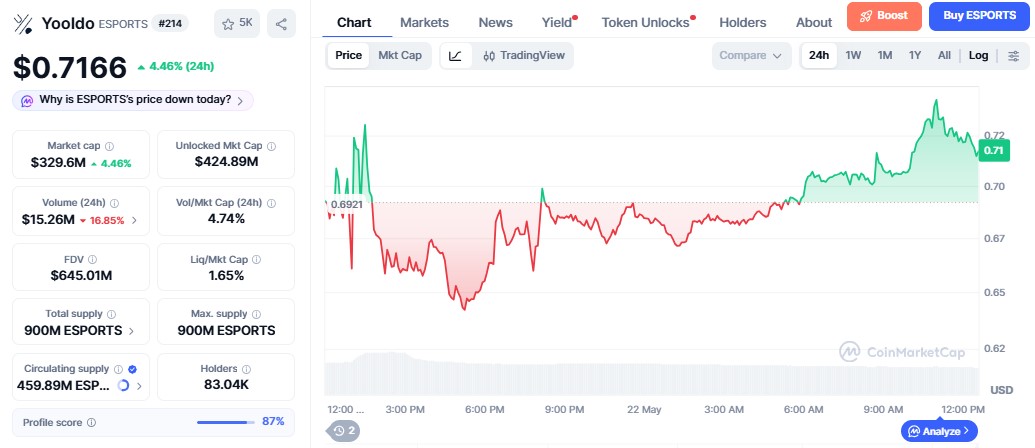Expand the Volume (24h) details chevron
The height and width of the screenshot is (448, 1035).
point(135,220)
